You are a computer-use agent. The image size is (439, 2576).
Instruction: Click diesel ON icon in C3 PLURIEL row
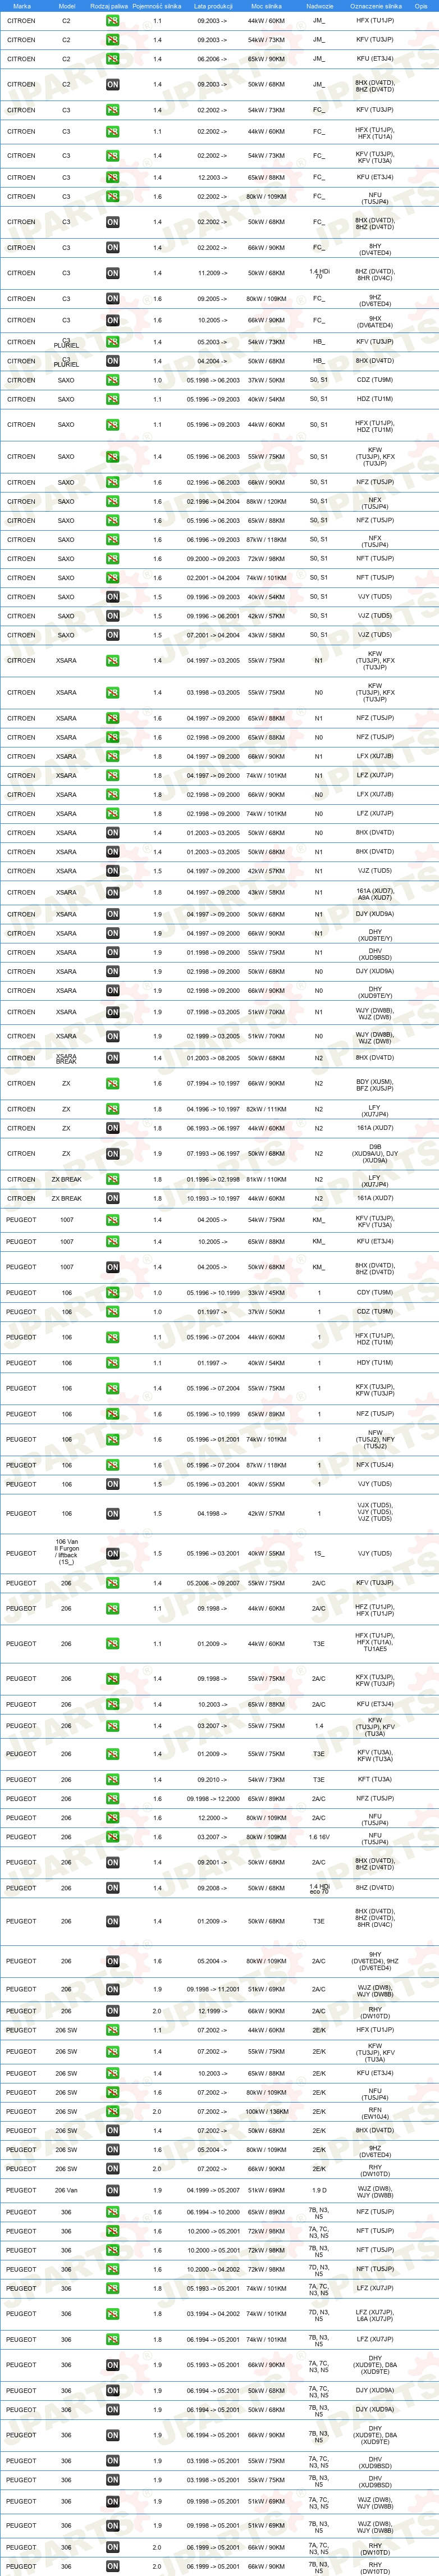click(x=112, y=361)
